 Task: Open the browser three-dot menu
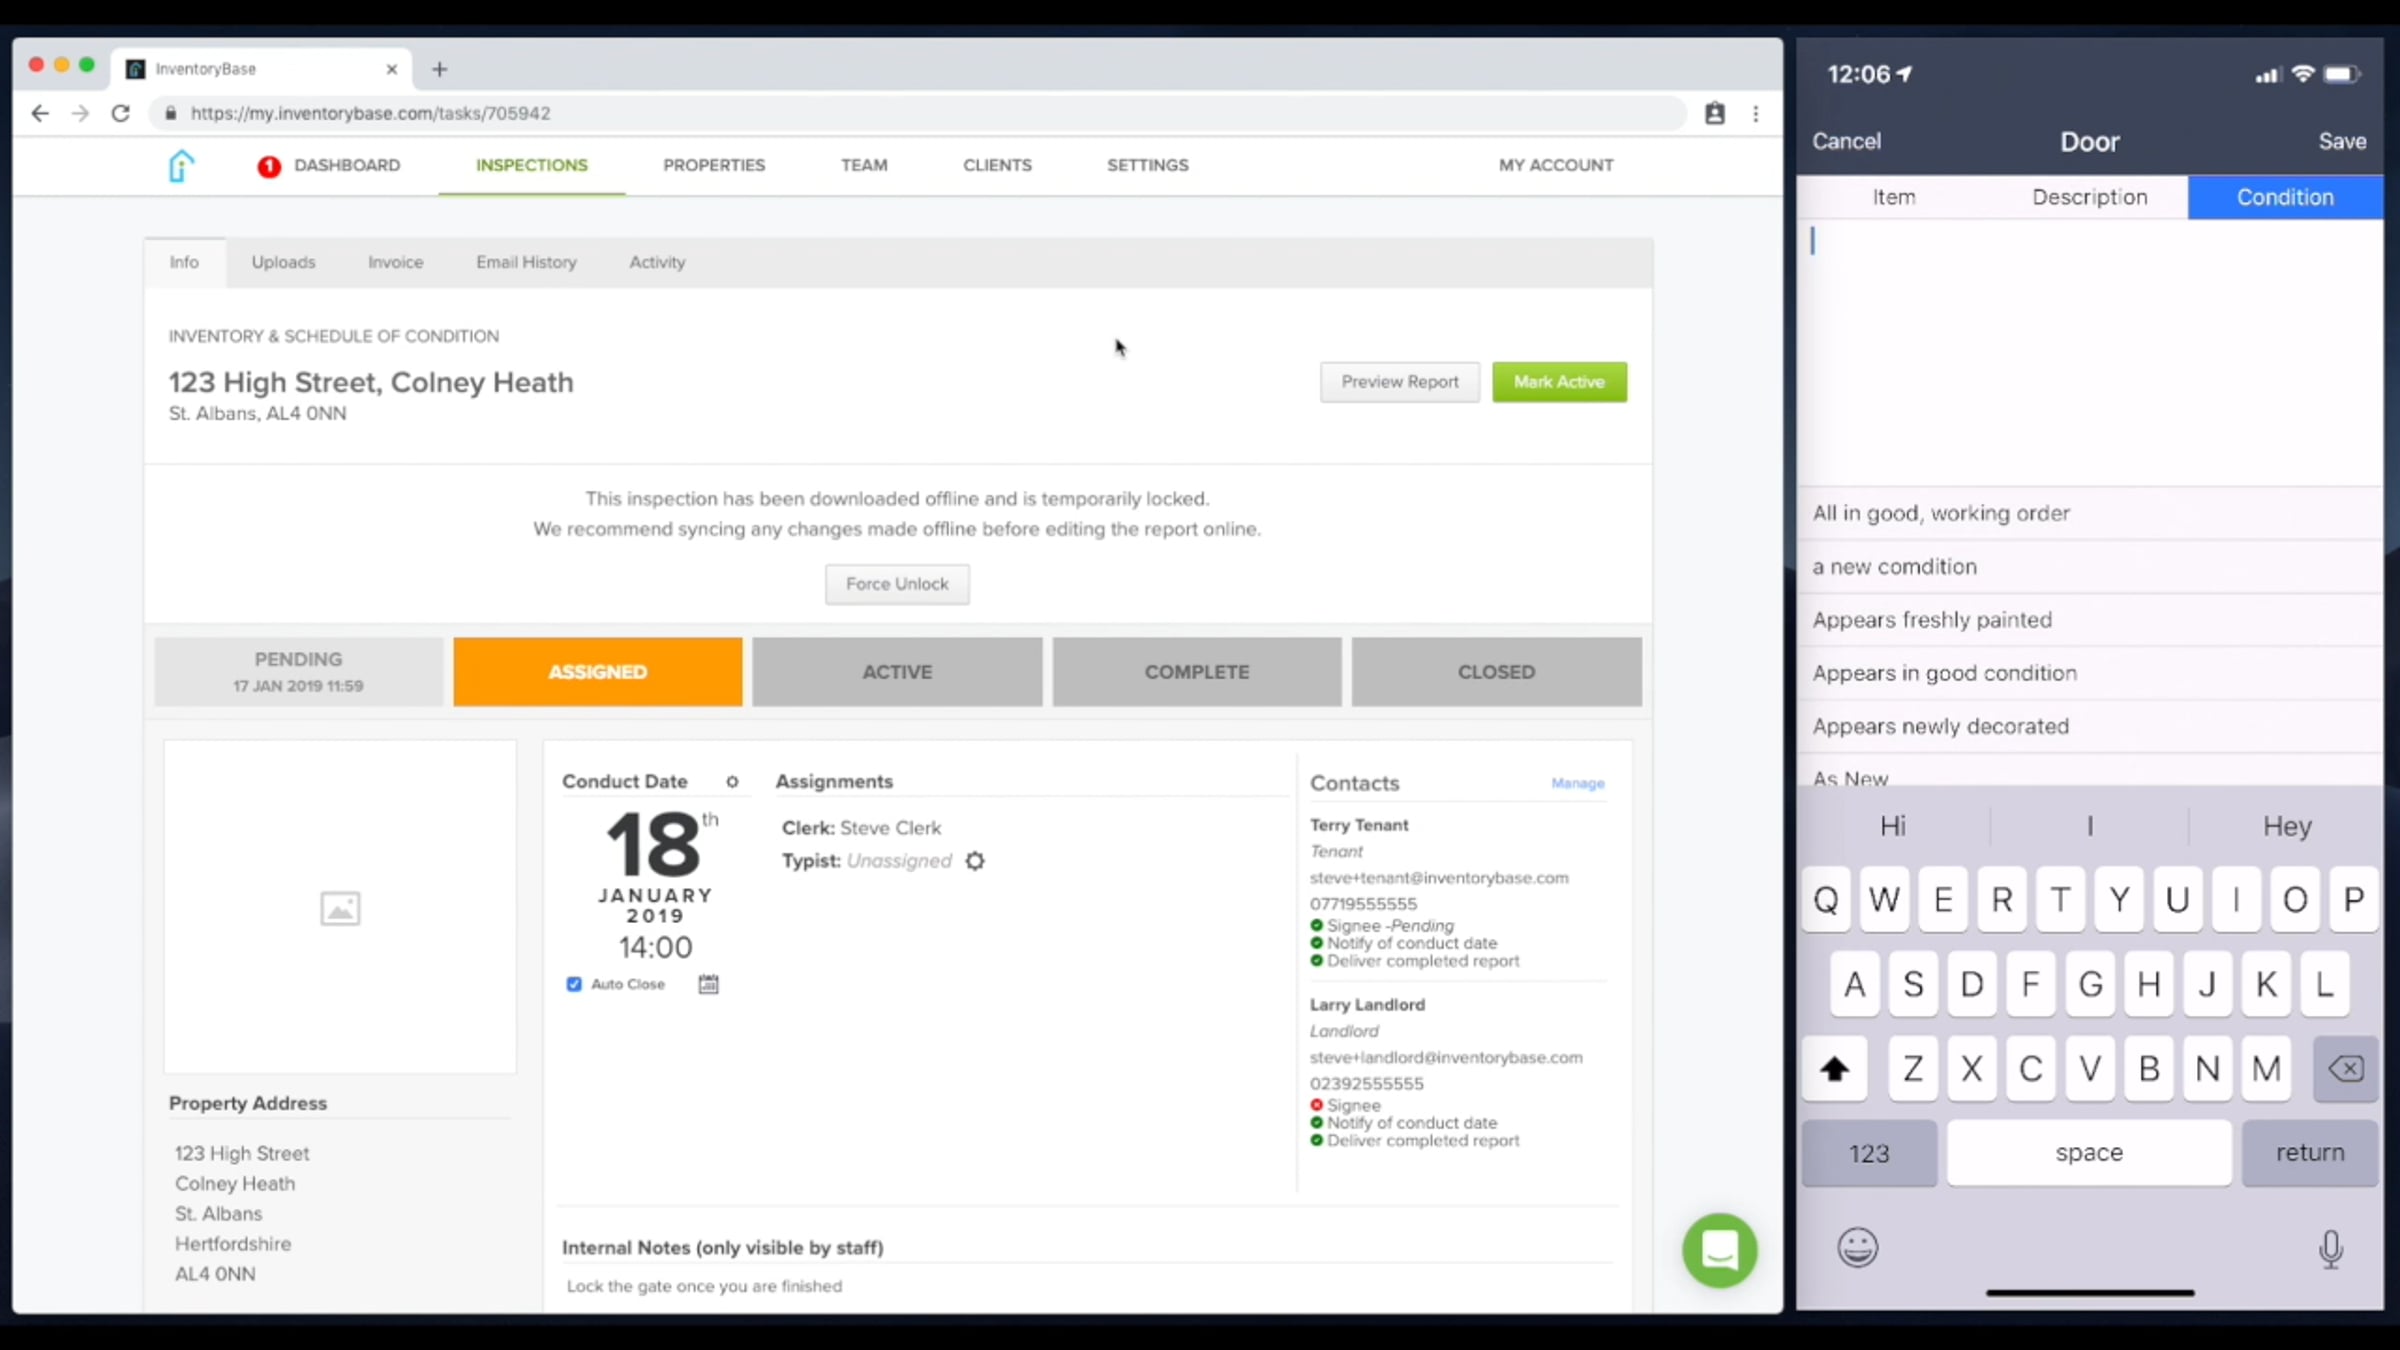[x=1756, y=113]
